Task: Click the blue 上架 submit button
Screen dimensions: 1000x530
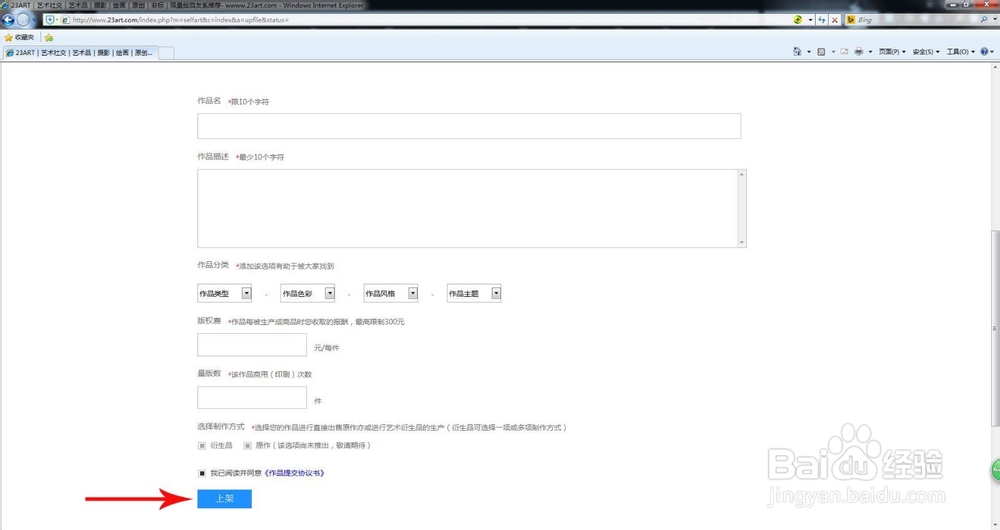Action: (x=224, y=499)
